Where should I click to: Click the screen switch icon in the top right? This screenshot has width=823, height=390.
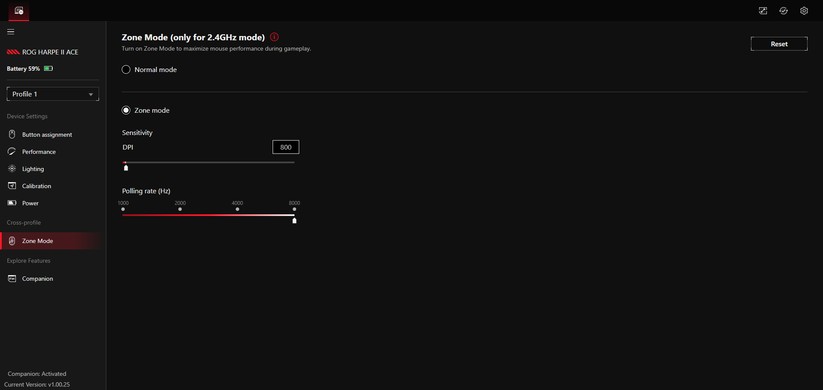click(763, 10)
